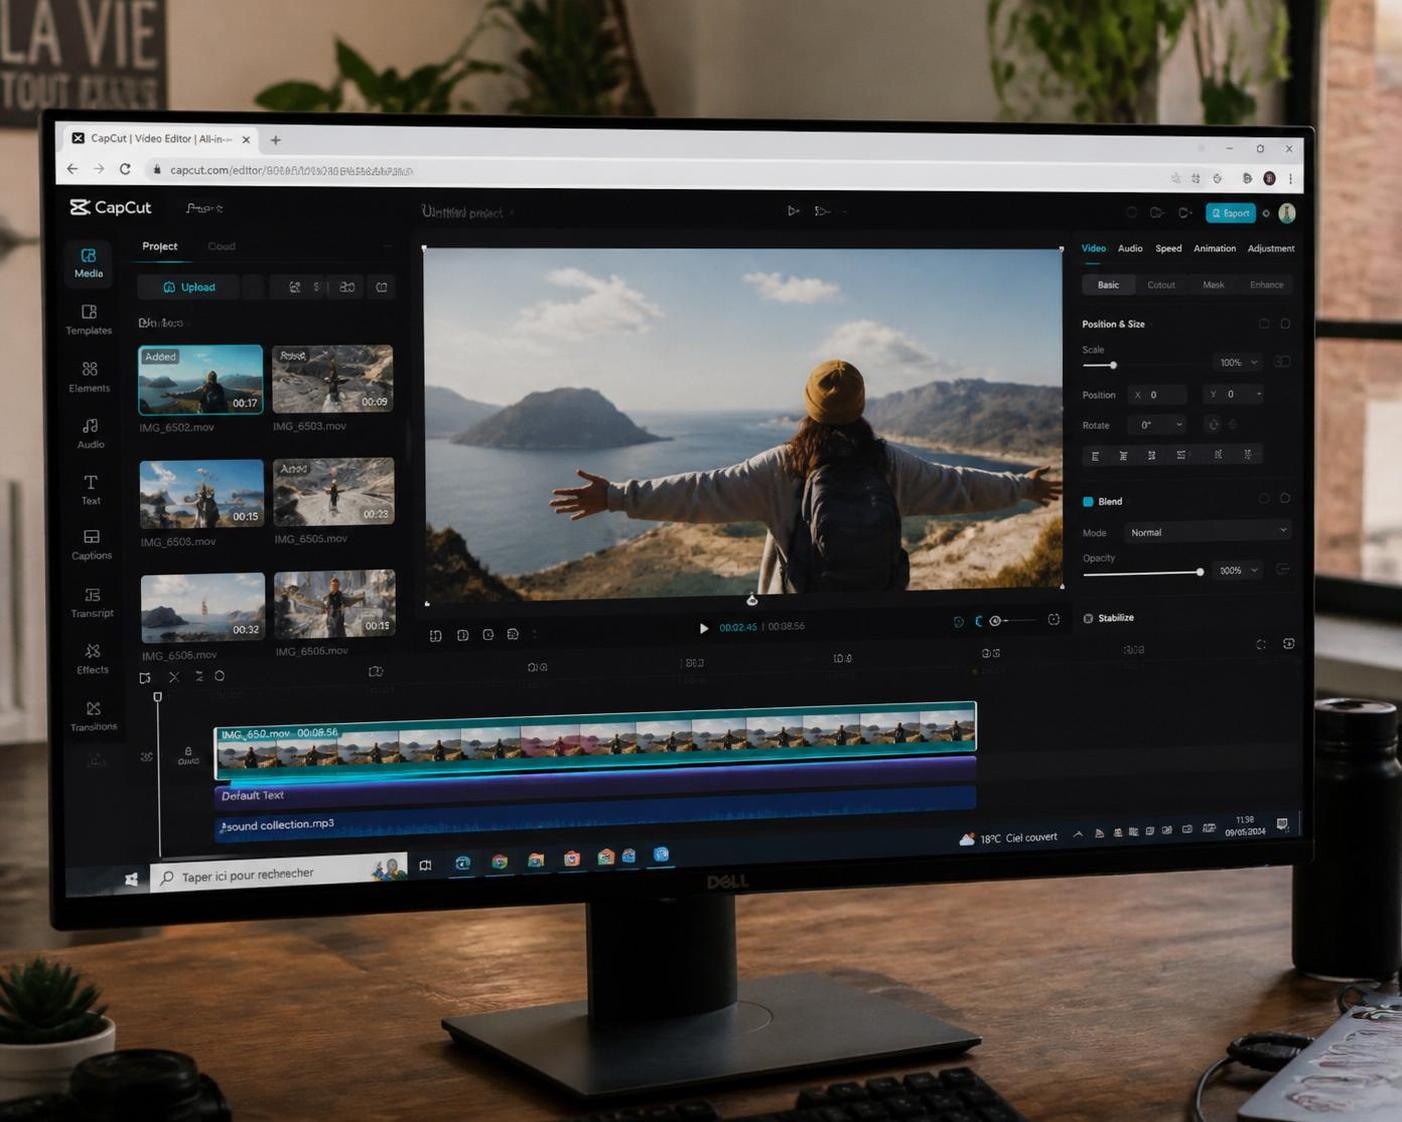Click the Windows Start button

[x=131, y=879]
